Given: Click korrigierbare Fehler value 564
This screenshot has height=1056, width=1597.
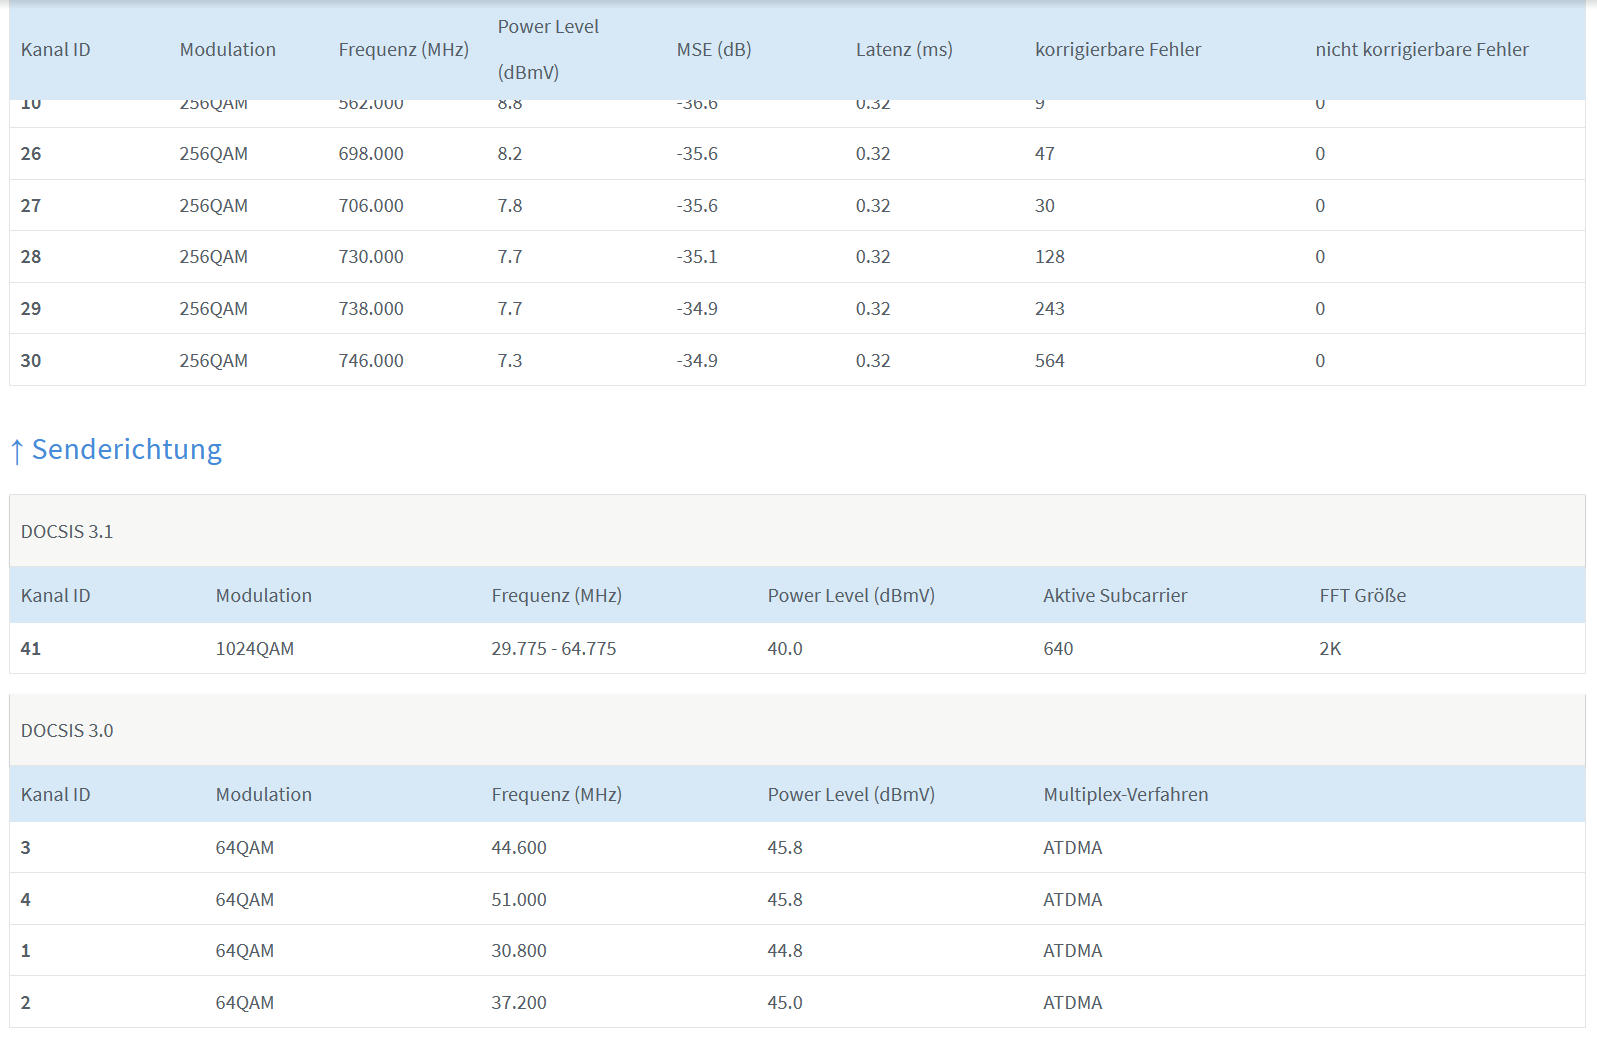Looking at the screenshot, I should click(x=1050, y=361).
